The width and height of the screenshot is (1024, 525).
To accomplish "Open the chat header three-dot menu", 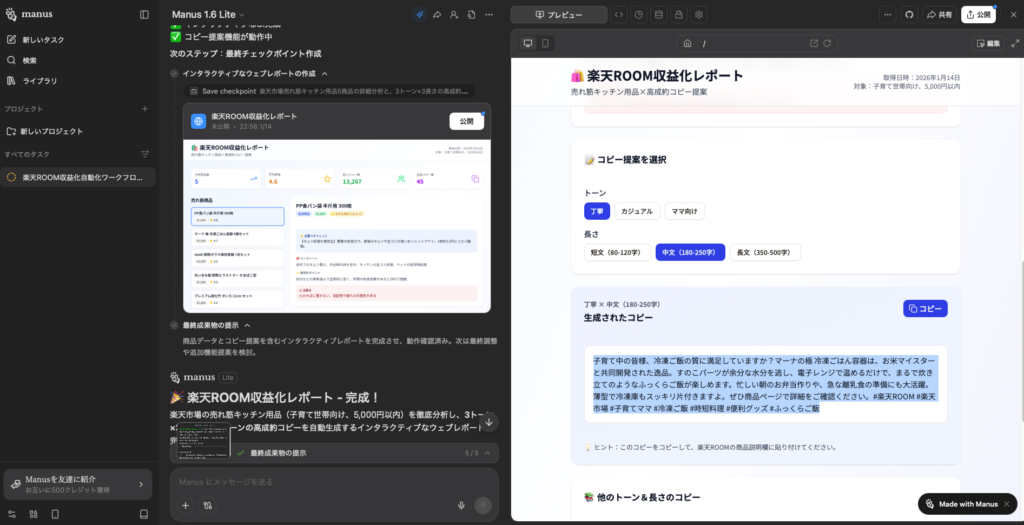I will click(488, 14).
